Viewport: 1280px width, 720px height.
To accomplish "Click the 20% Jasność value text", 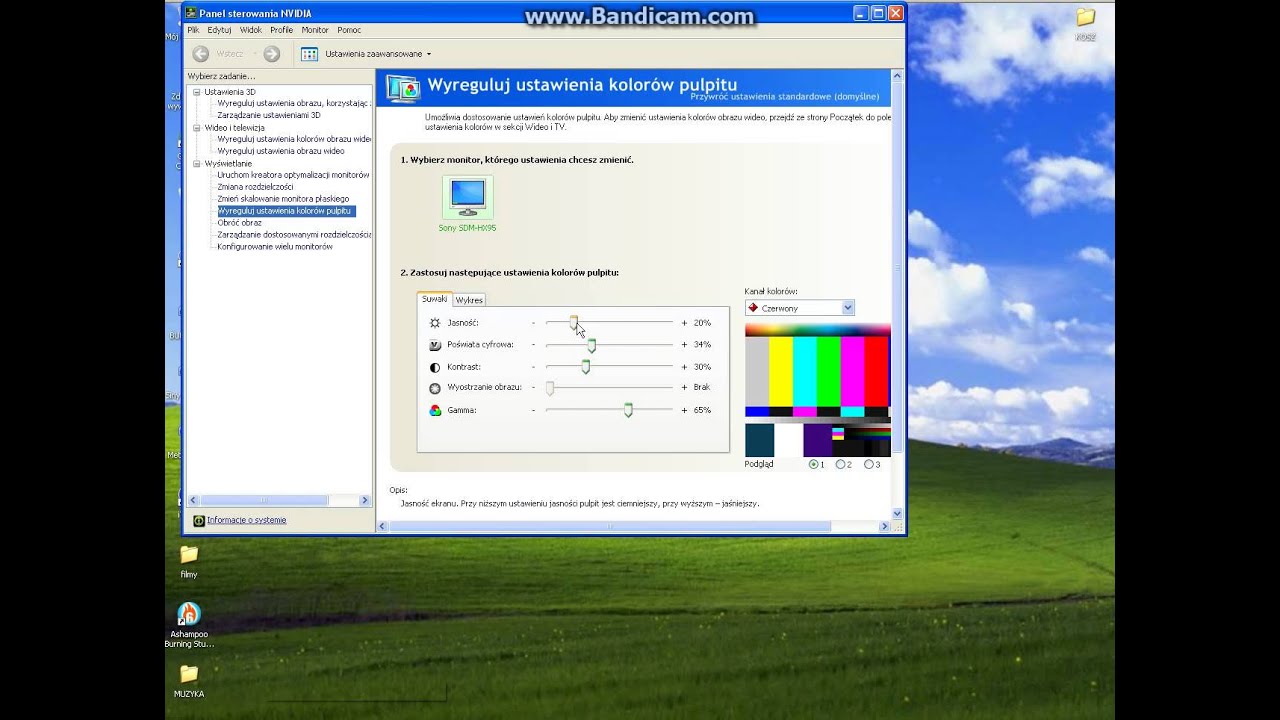I will pyautogui.click(x=702, y=323).
